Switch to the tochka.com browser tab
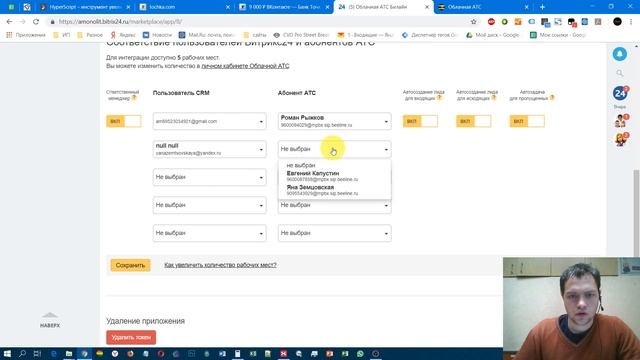Image resolution: width=640 pixels, height=360 pixels. coord(184,7)
